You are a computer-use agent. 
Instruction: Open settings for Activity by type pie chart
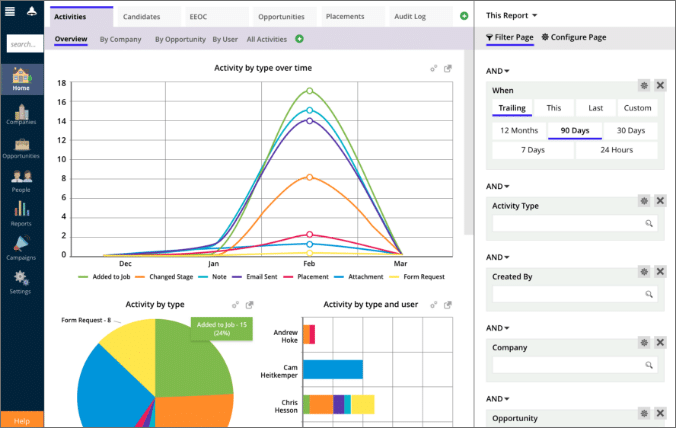tap(235, 305)
